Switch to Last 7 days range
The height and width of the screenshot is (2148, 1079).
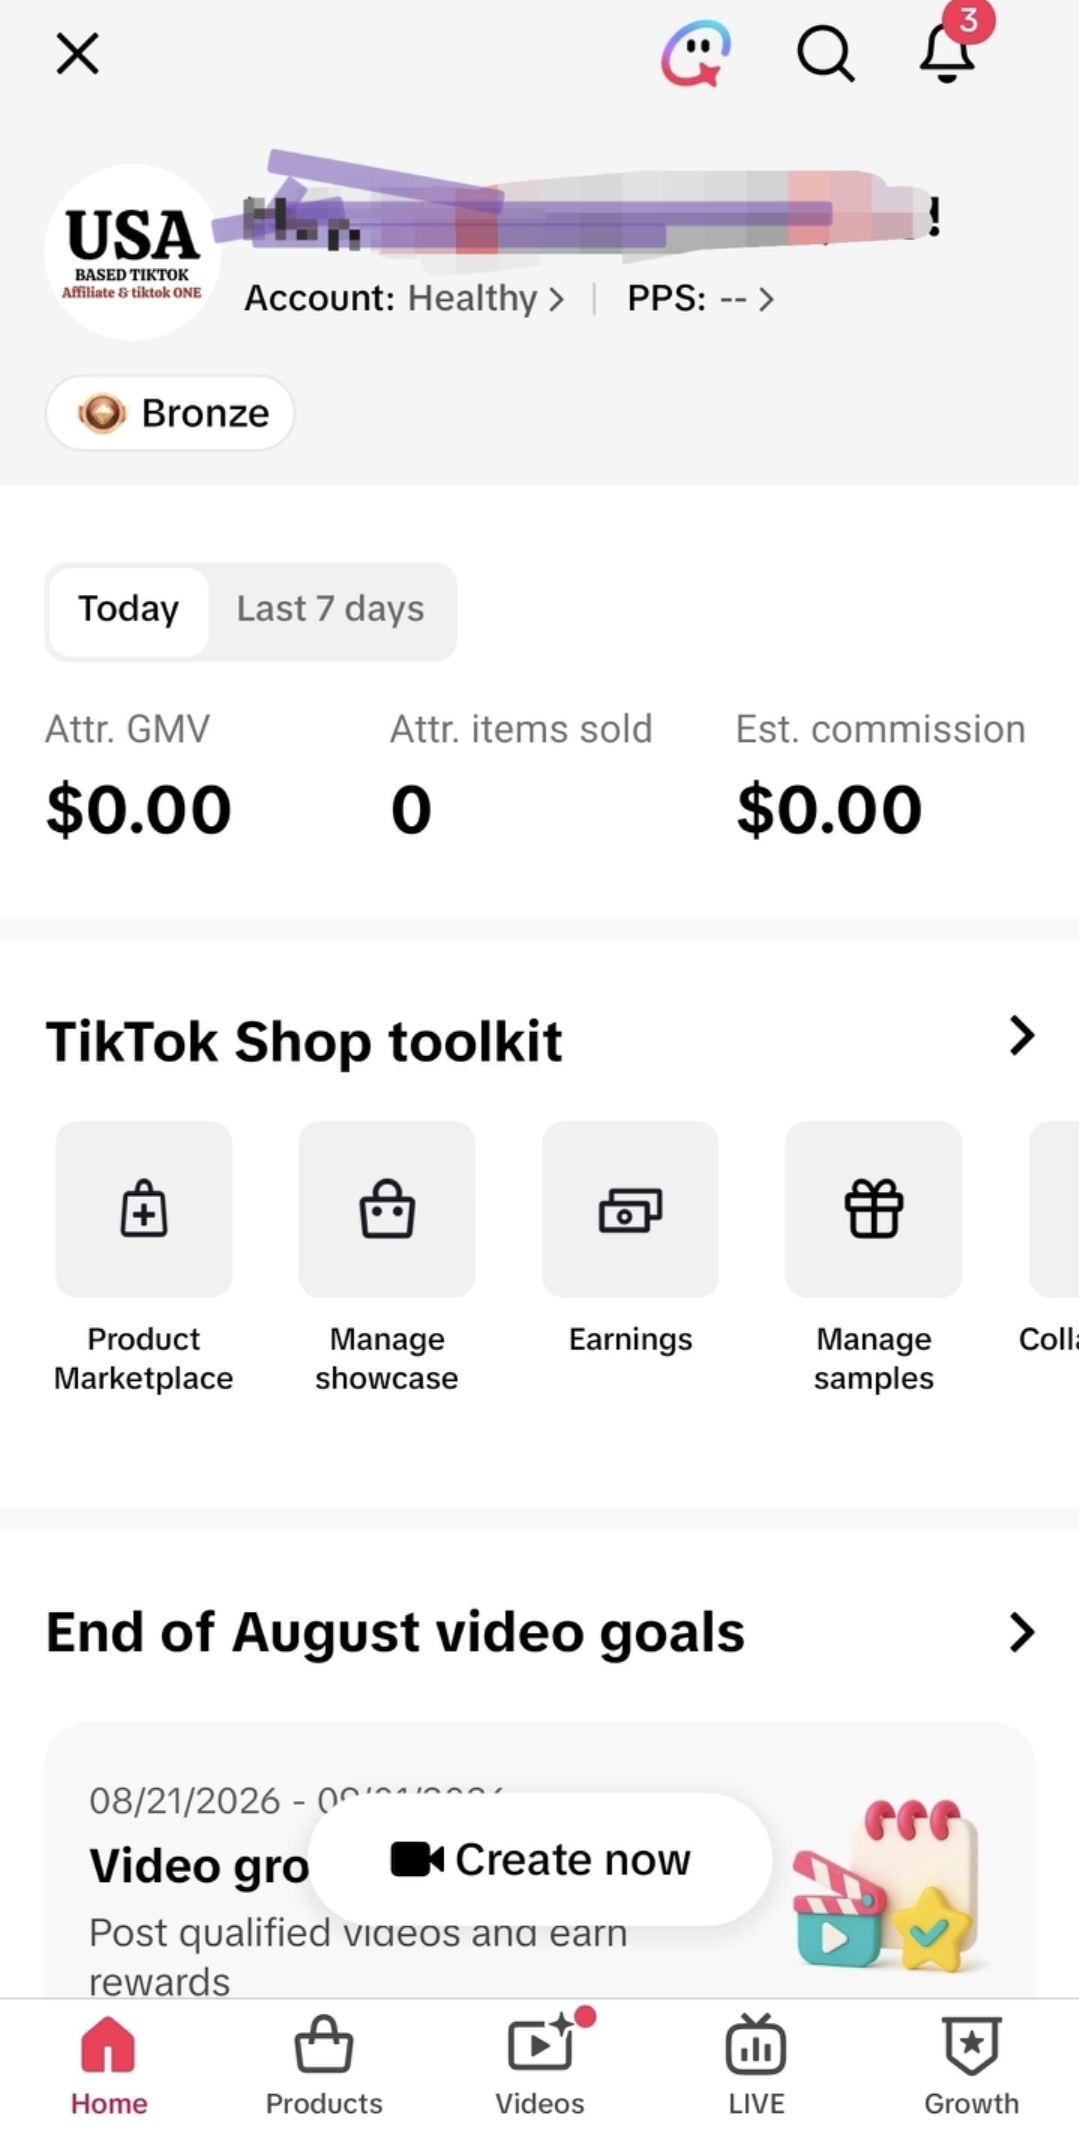click(x=330, y=610)
